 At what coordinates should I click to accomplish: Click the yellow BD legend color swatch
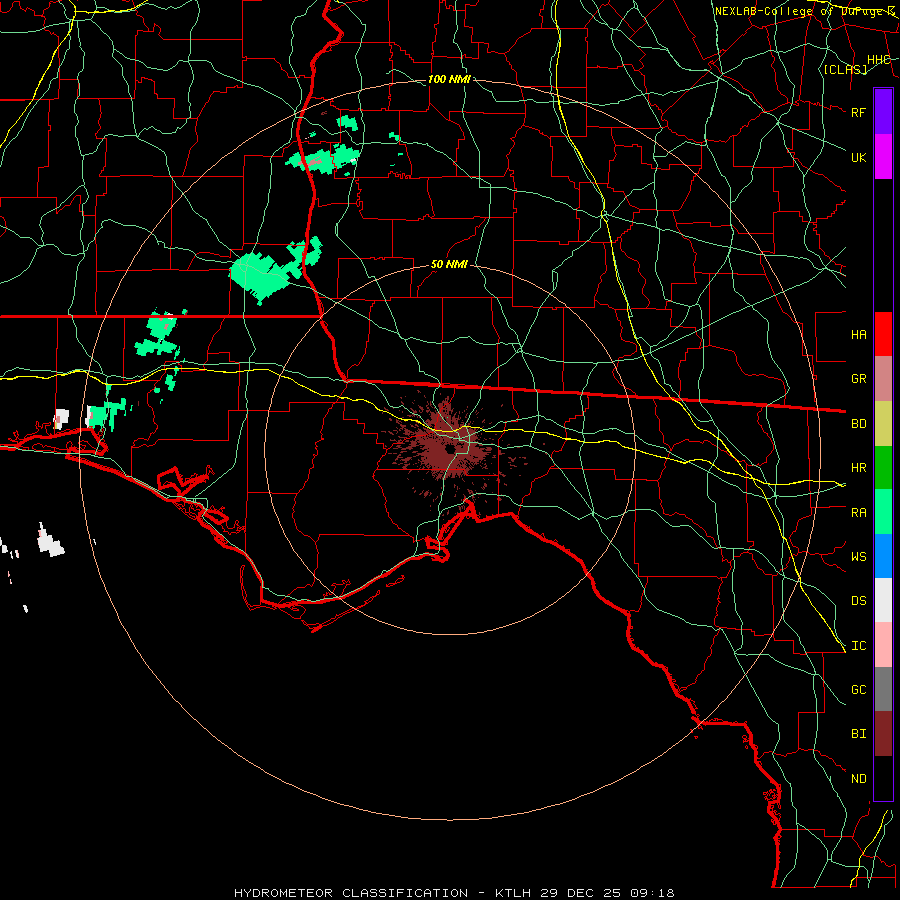click(883, 424)
